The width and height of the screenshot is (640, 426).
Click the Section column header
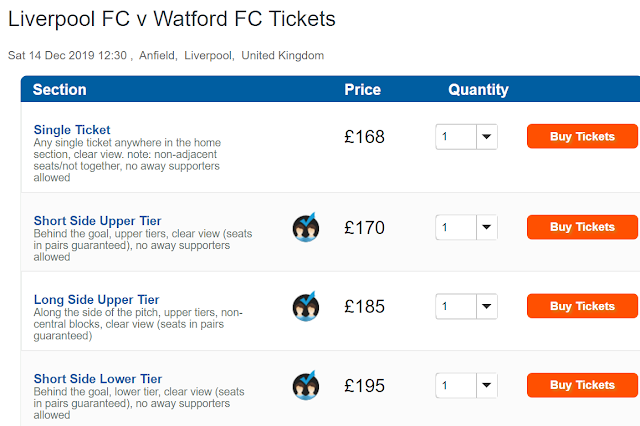[x=60, y=90]
